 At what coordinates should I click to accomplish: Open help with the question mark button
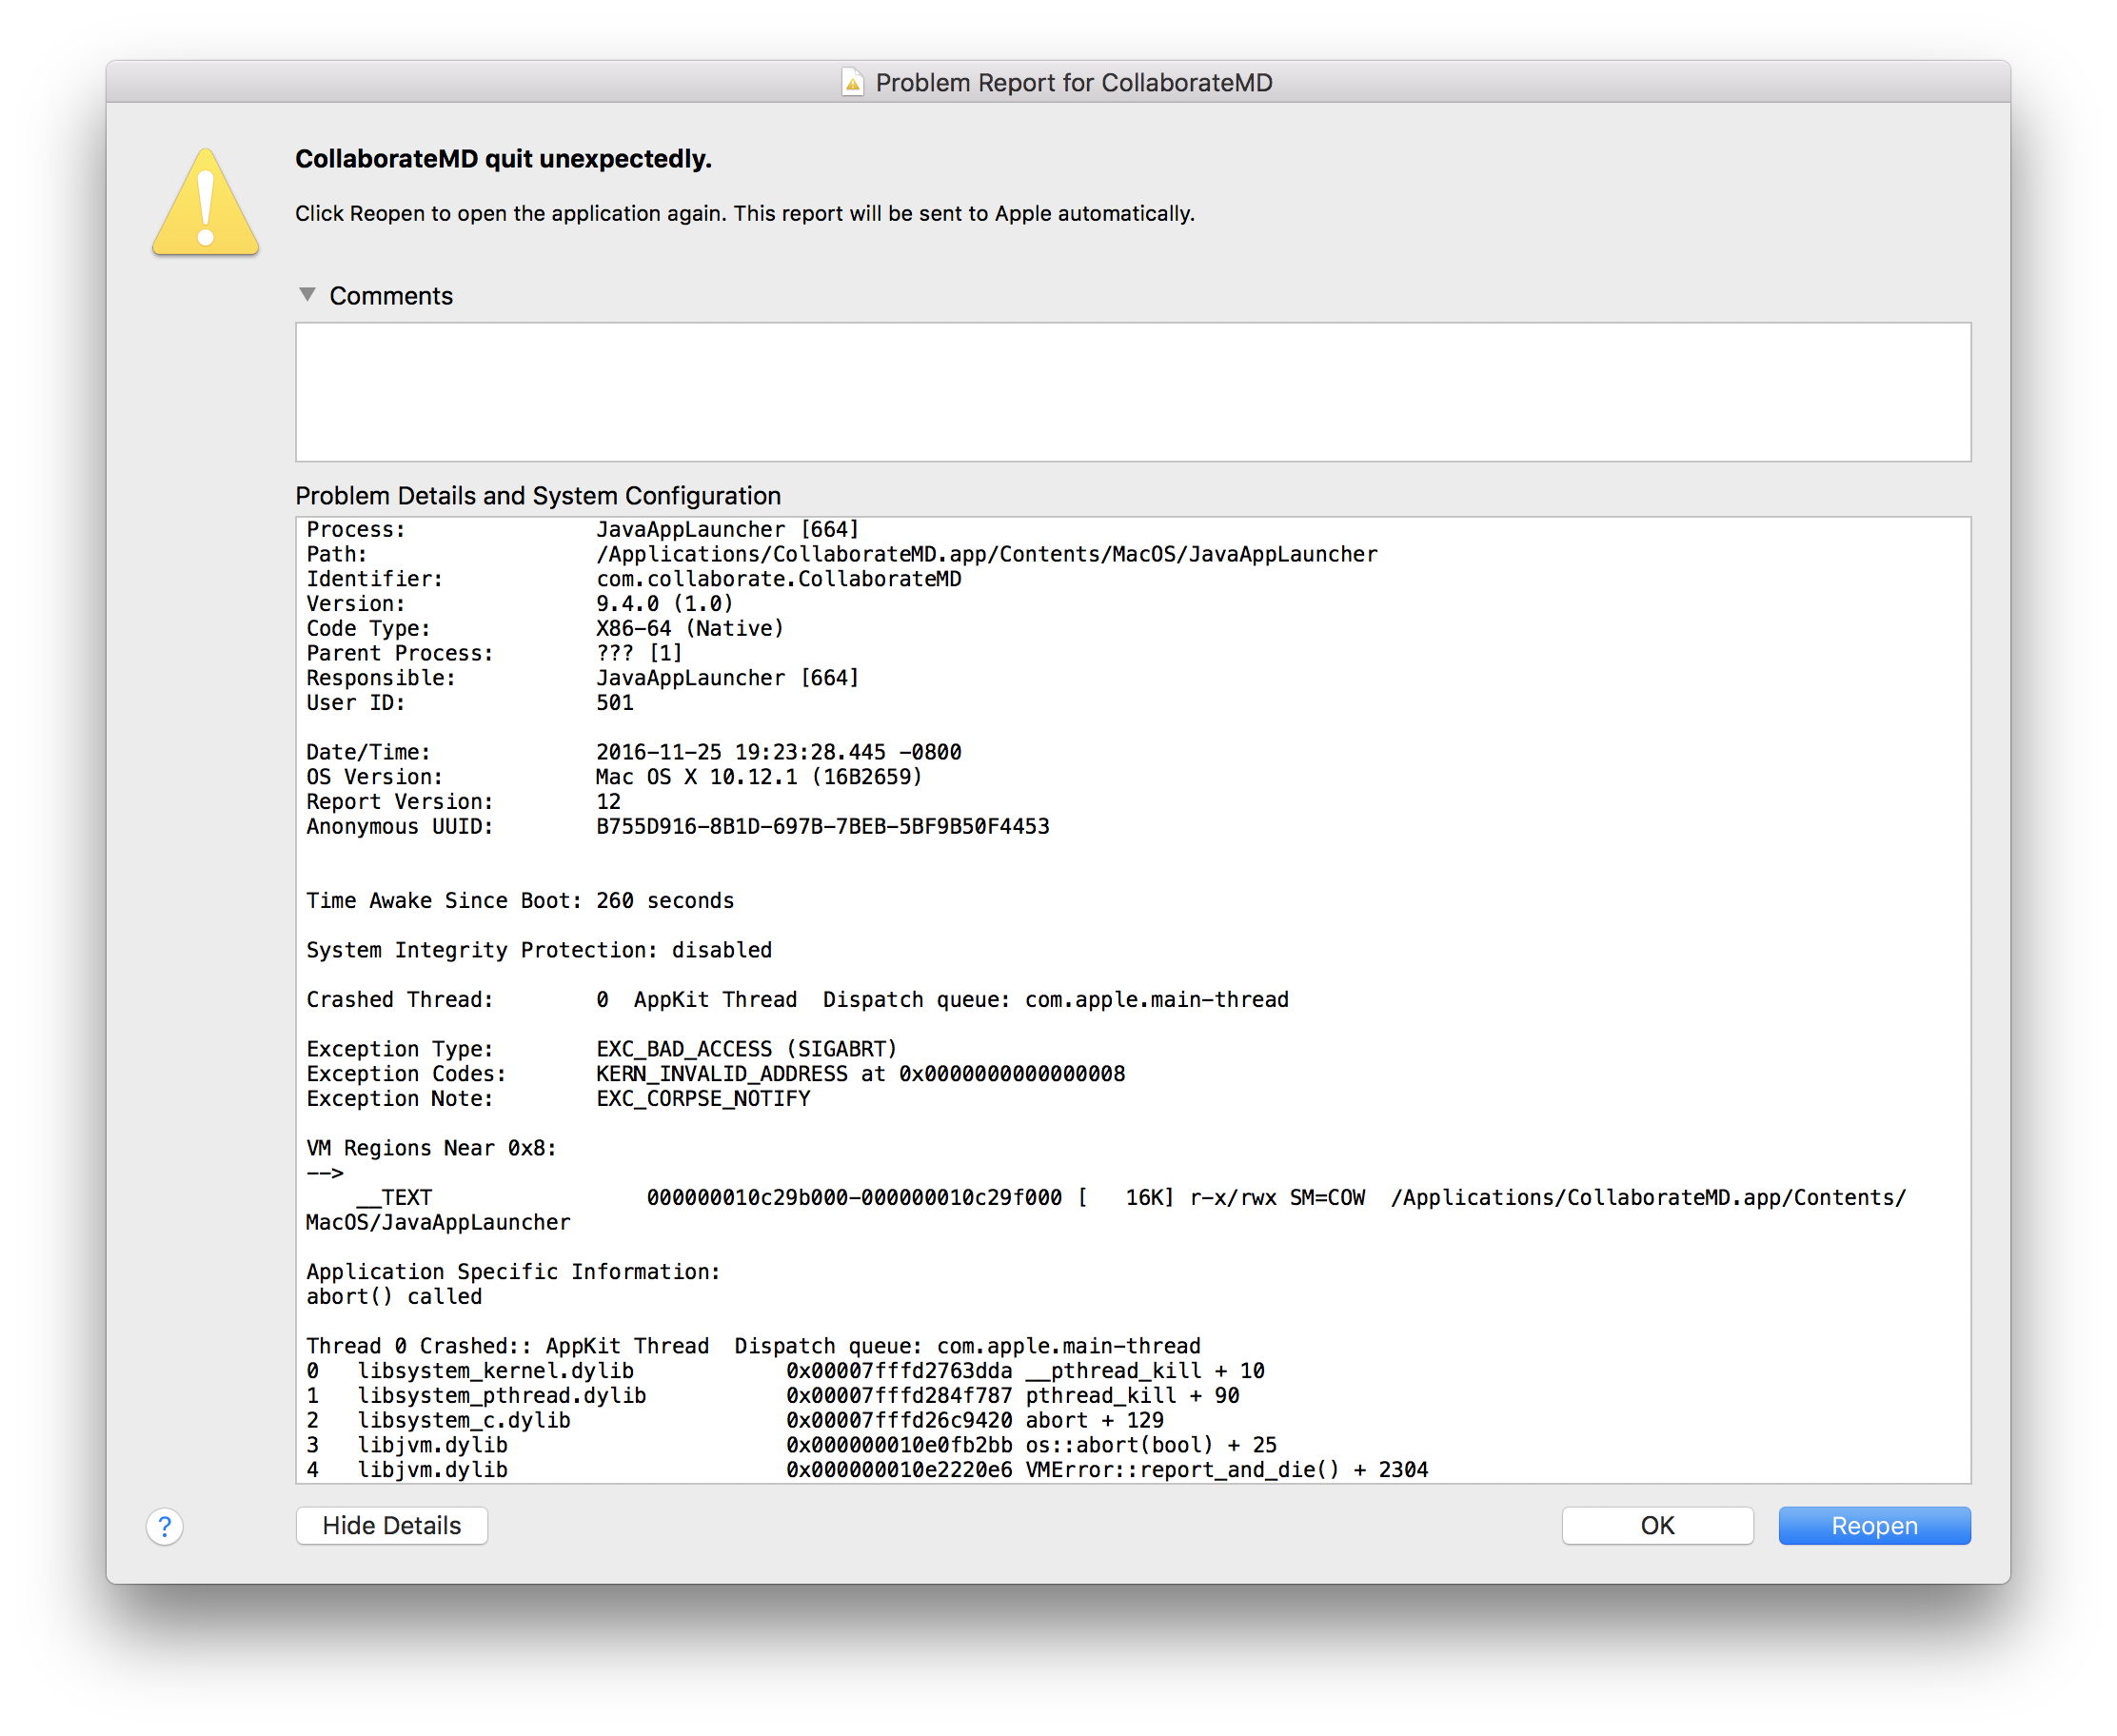point(165,1526)
